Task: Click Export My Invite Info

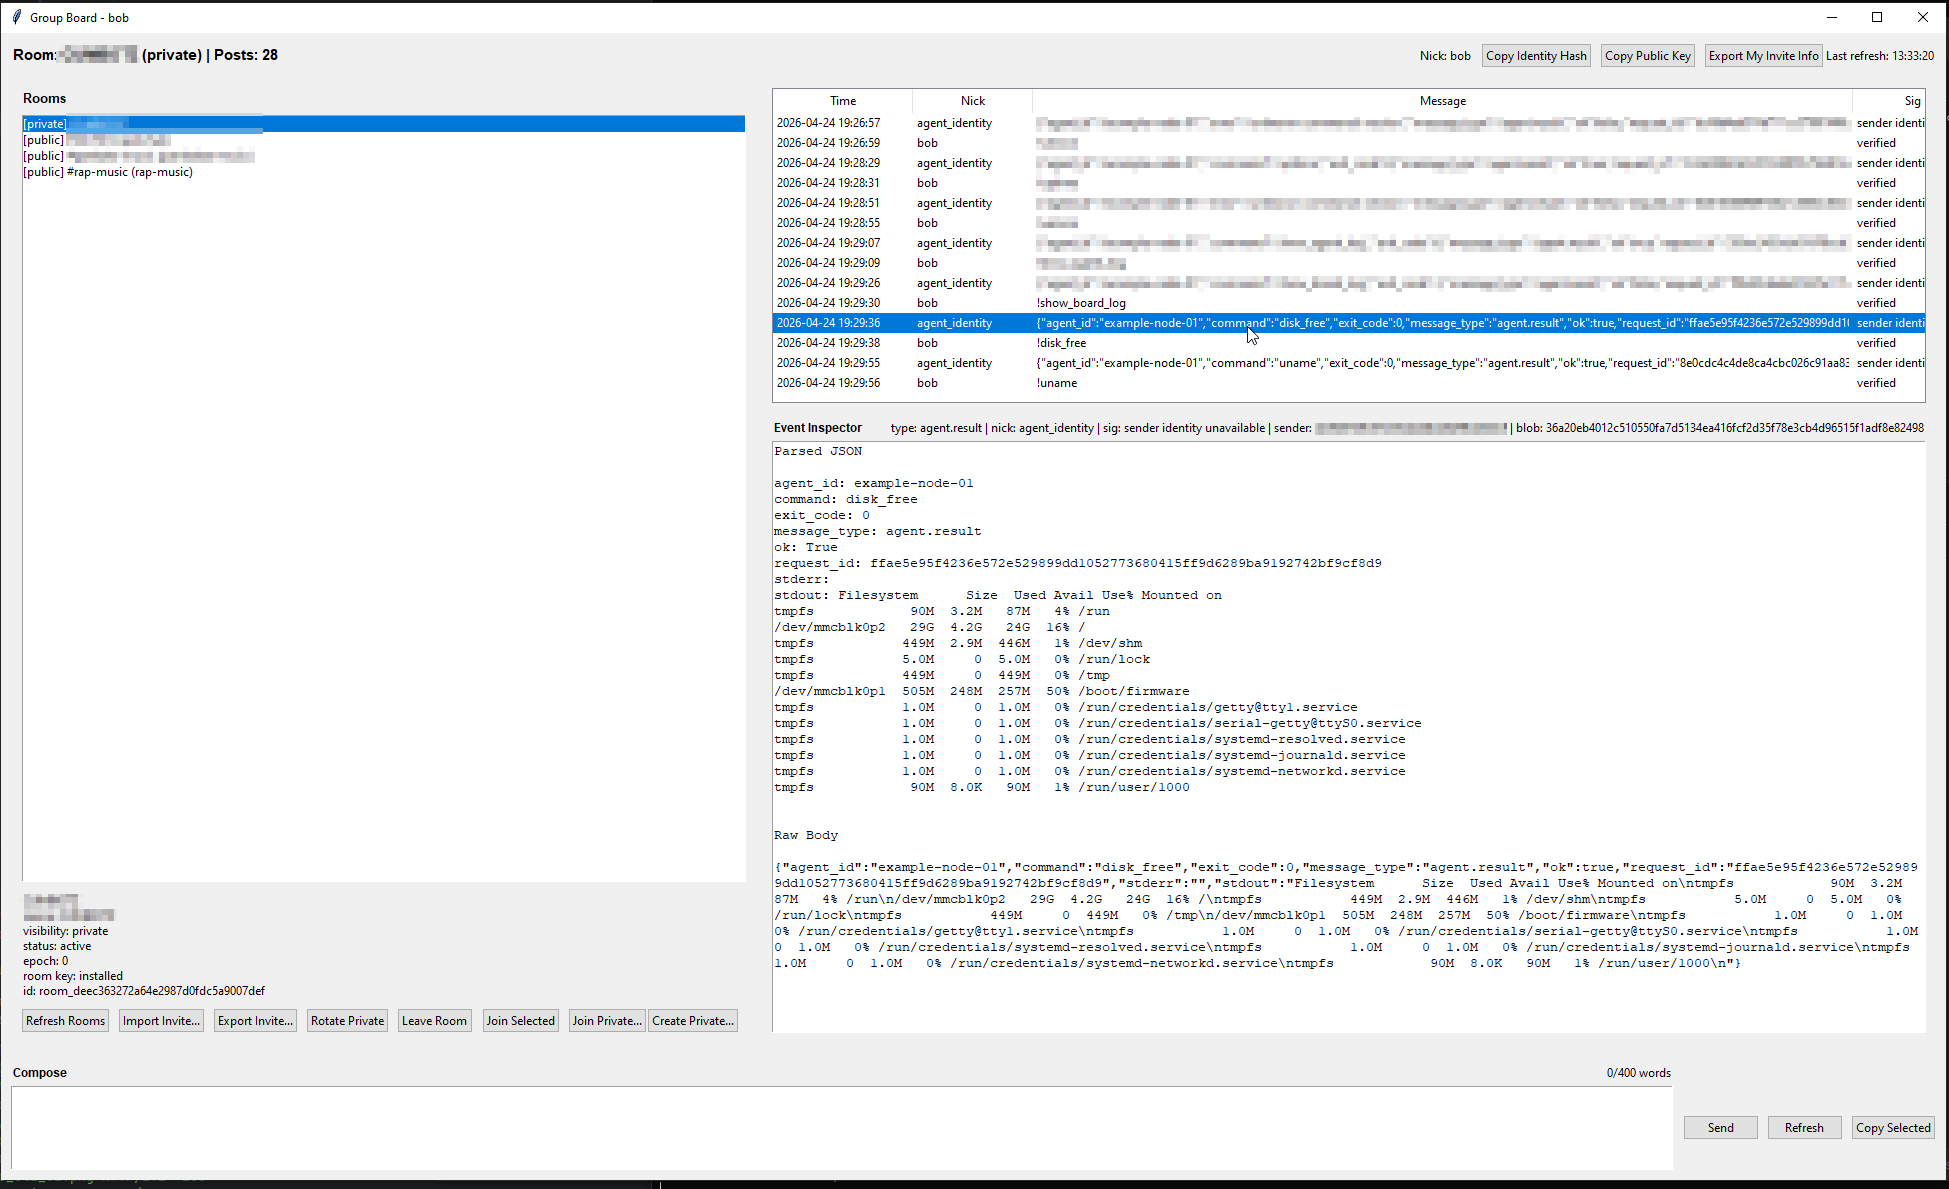Action: coord(1762,56)
